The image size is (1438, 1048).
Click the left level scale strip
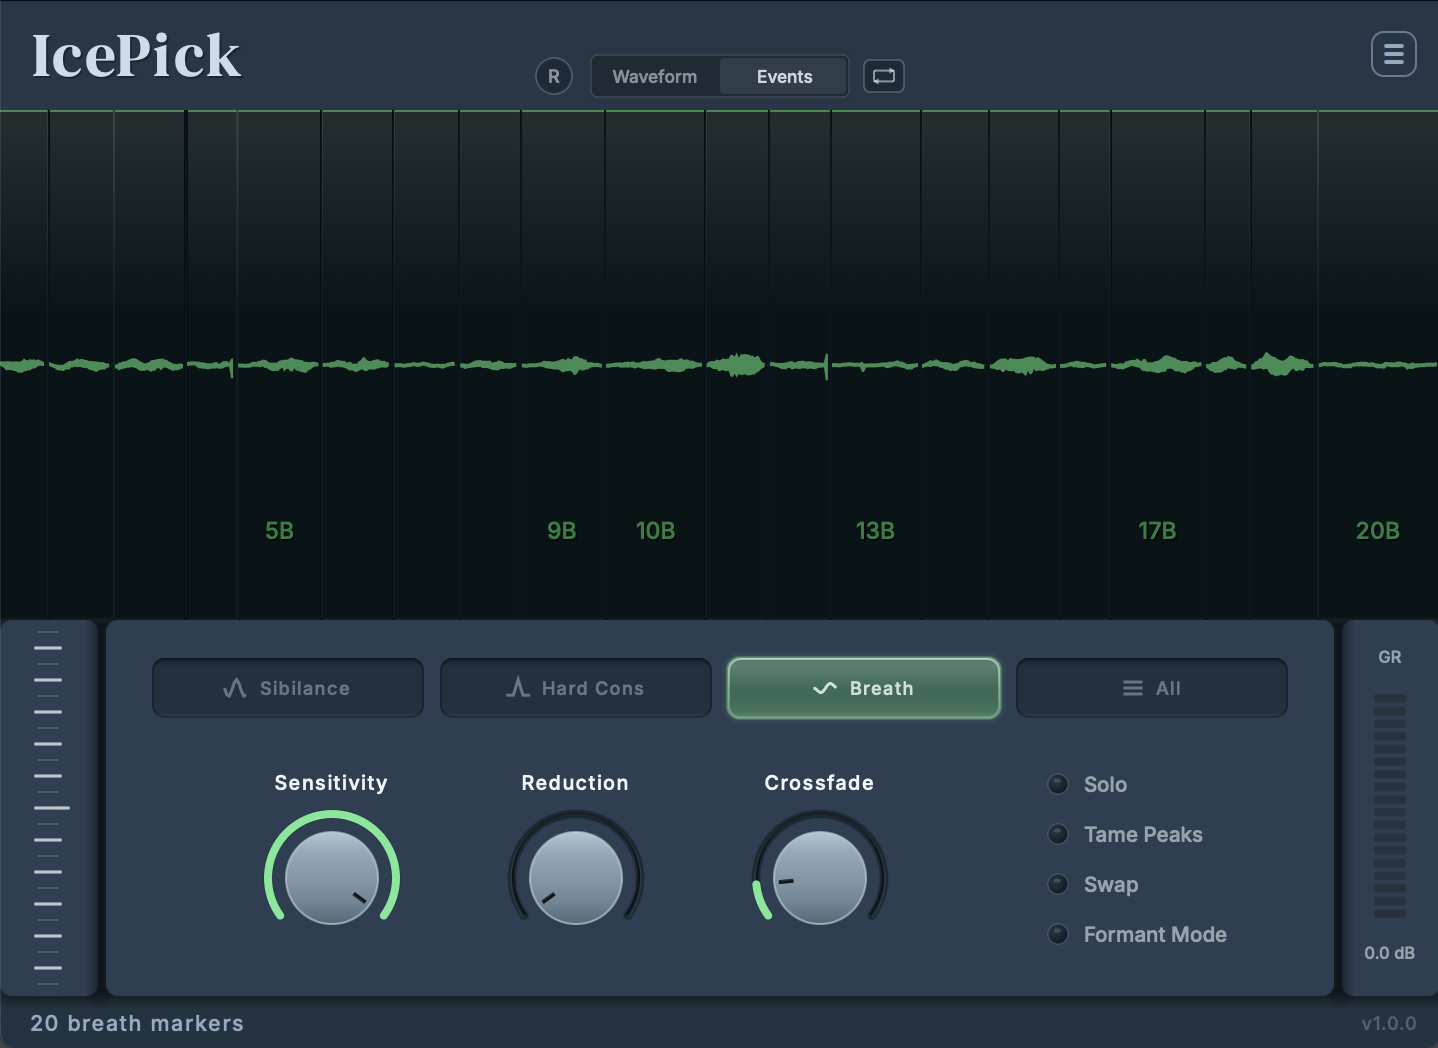[x=48, y=807]
